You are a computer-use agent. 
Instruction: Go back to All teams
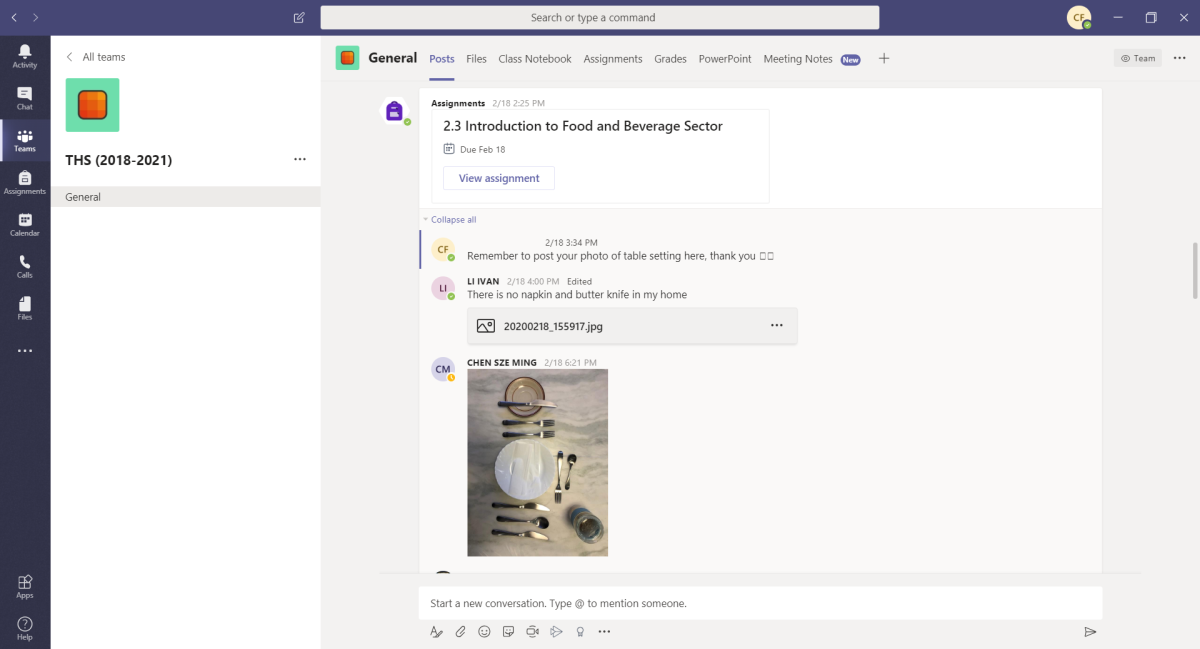(x=96, y=57)
